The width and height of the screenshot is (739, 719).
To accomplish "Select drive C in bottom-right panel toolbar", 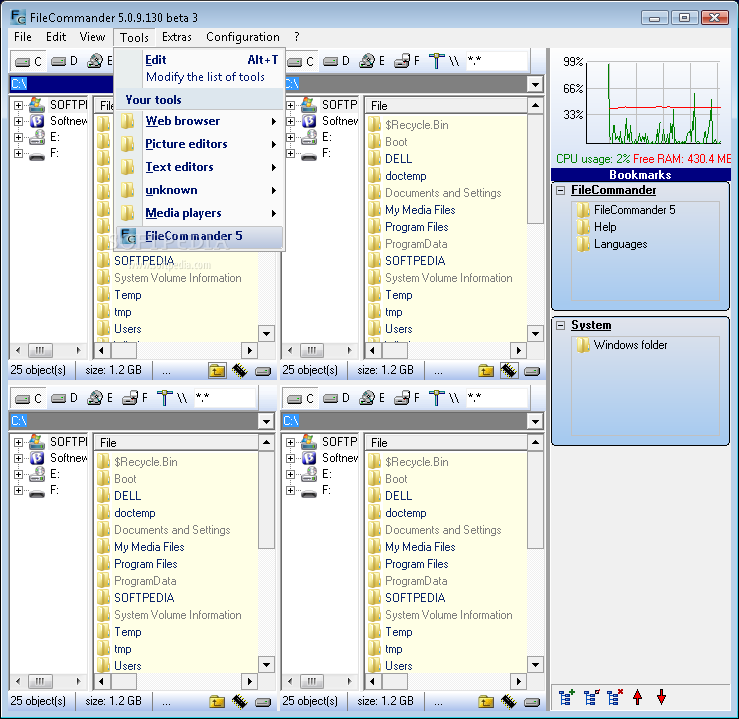I will [x=301, y=399].
